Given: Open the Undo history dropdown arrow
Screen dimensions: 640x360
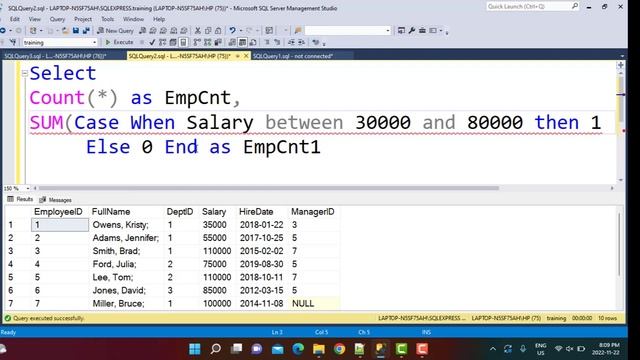Looking at the screenshot, I should (241, 31).
